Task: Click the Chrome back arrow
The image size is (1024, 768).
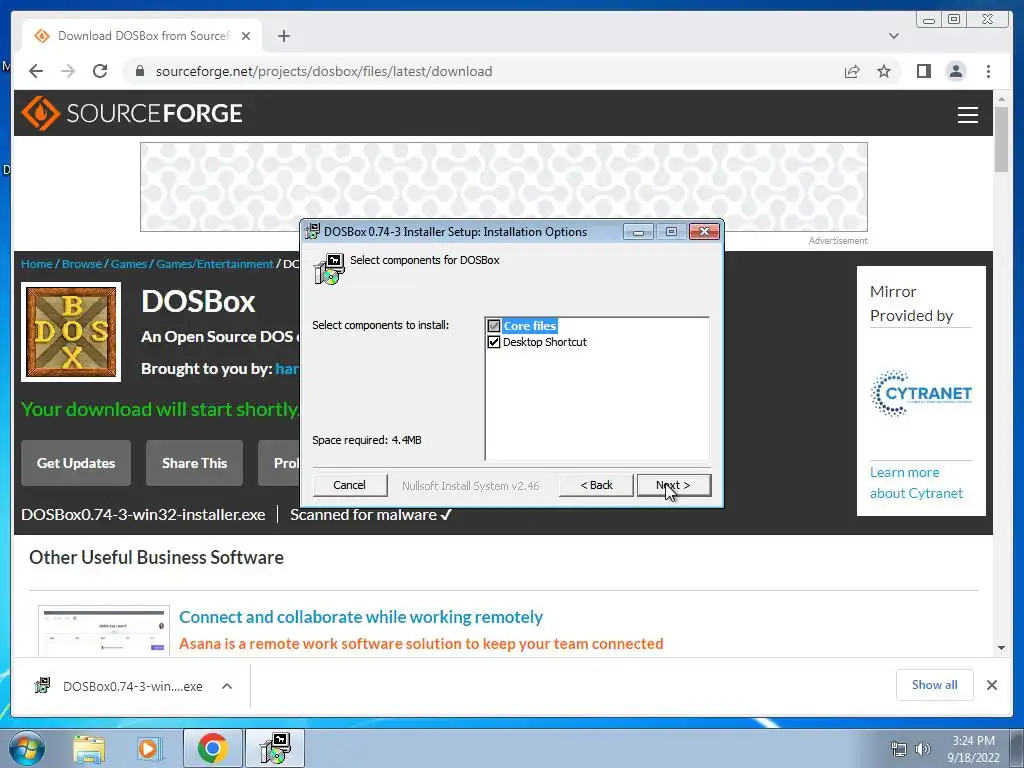Action: tap(36, 71)
